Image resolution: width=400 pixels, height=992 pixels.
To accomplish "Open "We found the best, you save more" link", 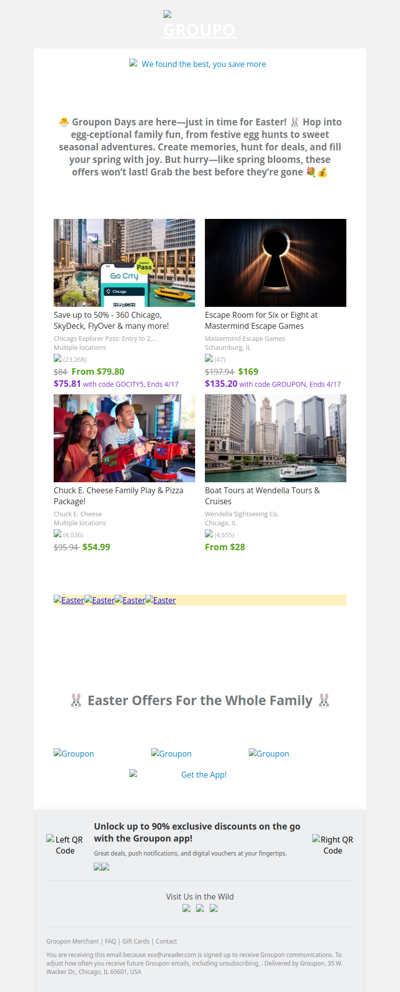I will [197, 64].
